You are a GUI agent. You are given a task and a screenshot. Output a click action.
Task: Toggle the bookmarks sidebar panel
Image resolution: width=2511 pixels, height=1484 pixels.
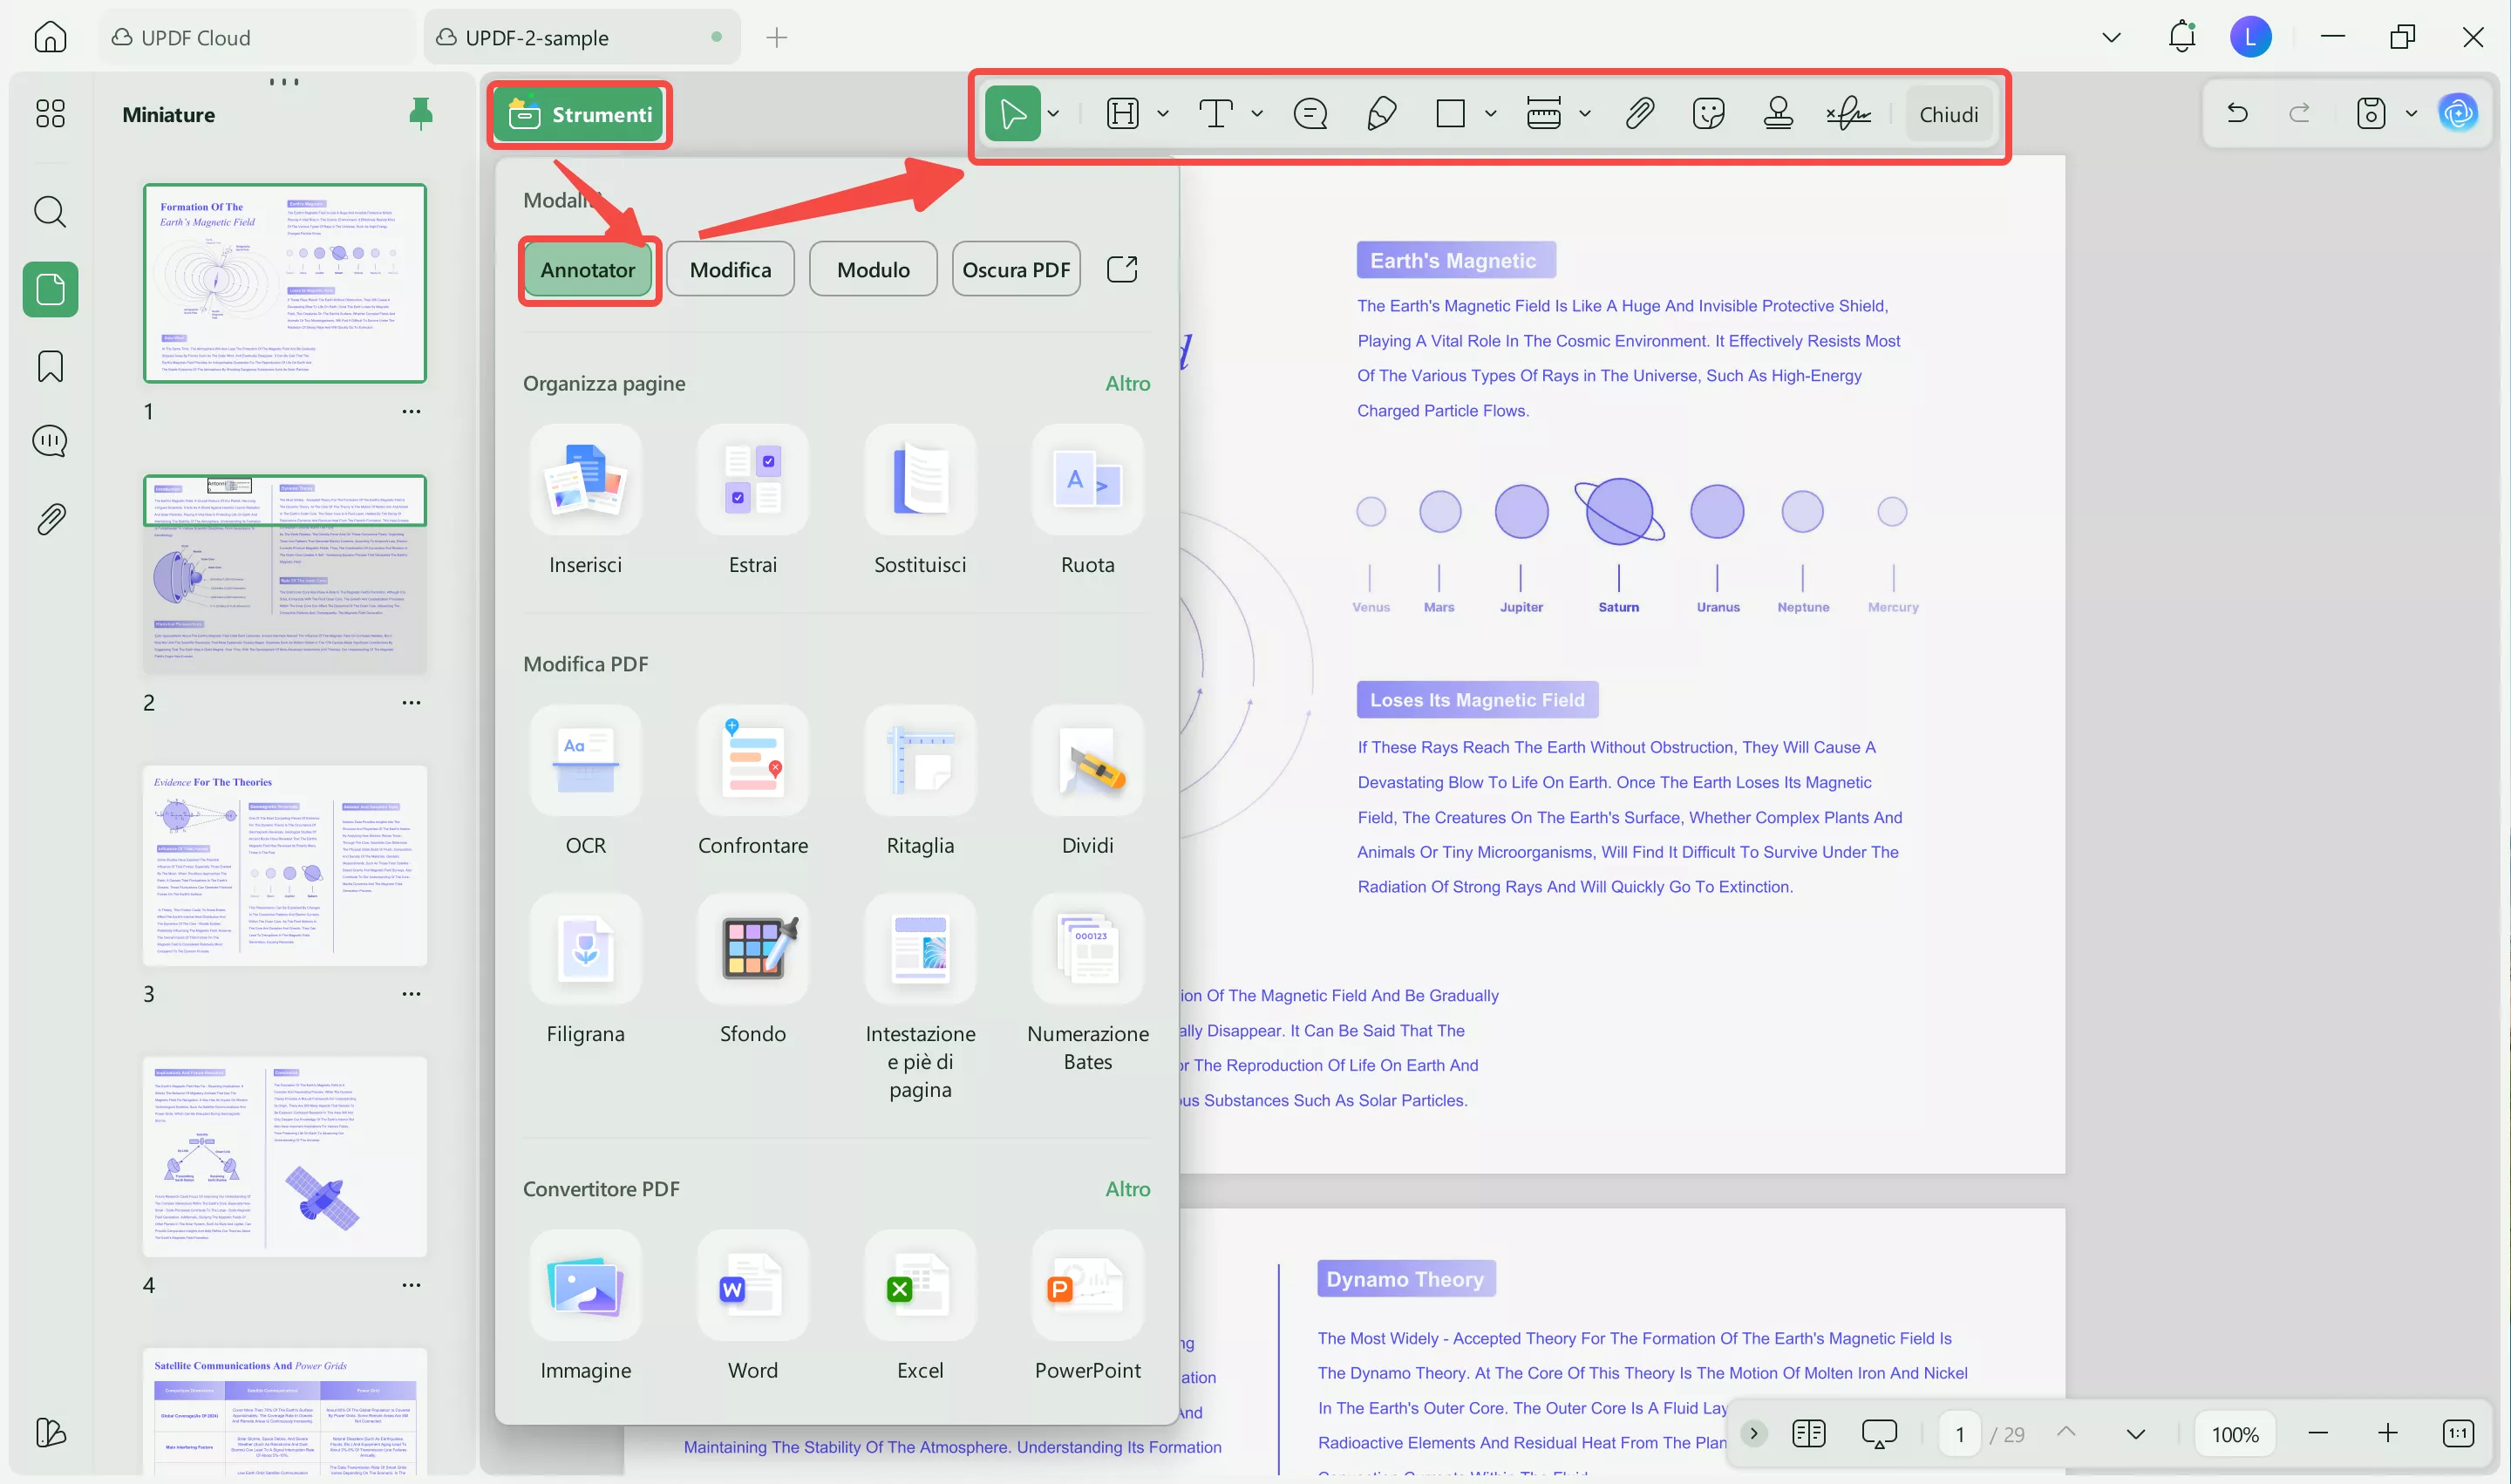point(50,366)
